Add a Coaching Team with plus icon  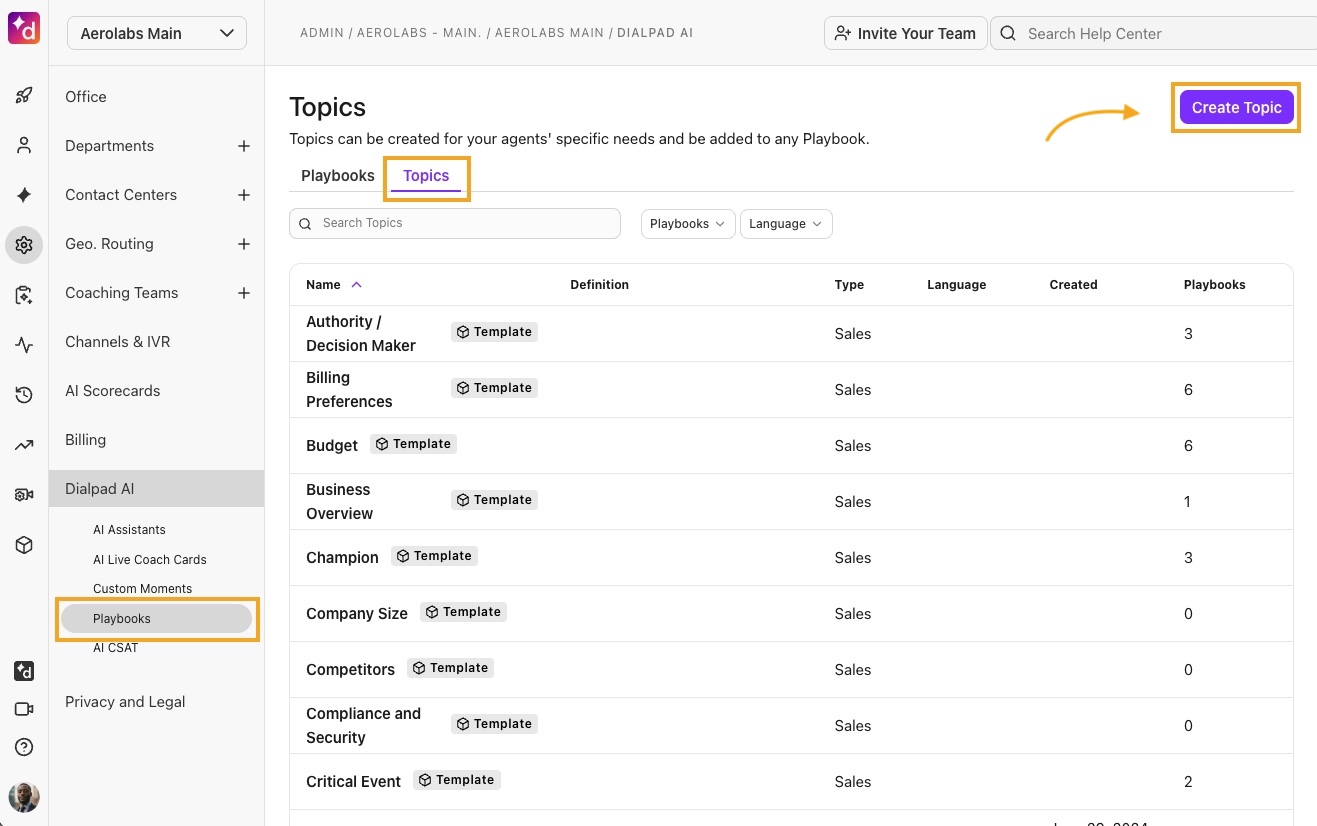tap(243, 293)
